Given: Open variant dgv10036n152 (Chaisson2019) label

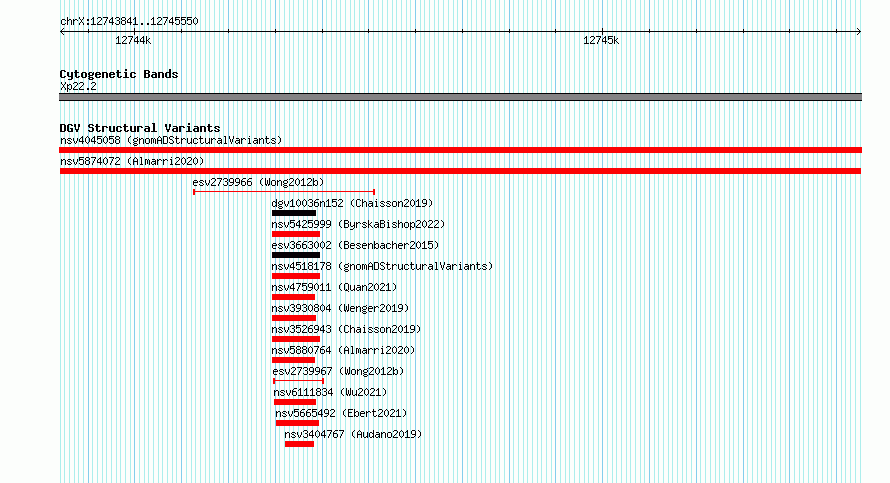Looking at the screenshot, I should (352, 203).
